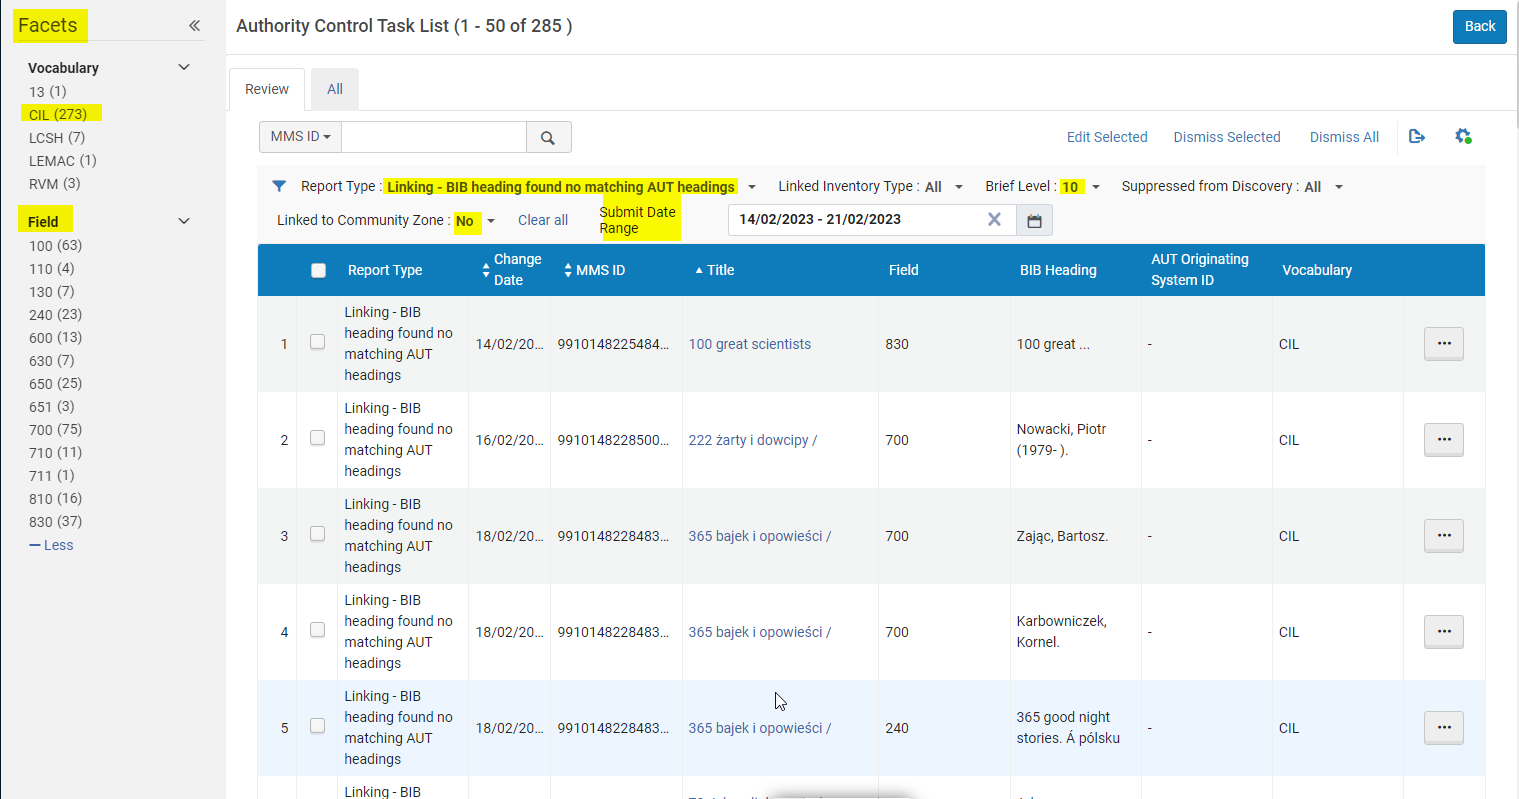Click the export list icon
The width and height of the screenshot is (1519, 799).
click(1417, 137)
